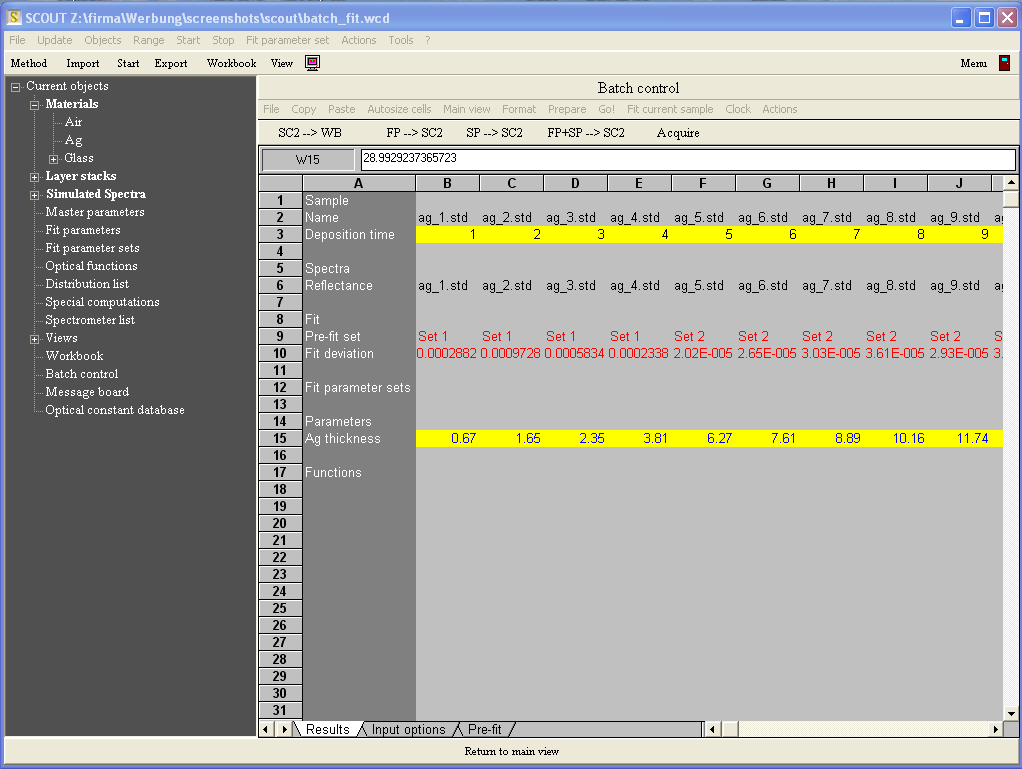This screenshot has height=769, width=1022.
Task: Click the vertical scrollbar up arrow
Action: pyautogui.click(x=1011, y=183)
